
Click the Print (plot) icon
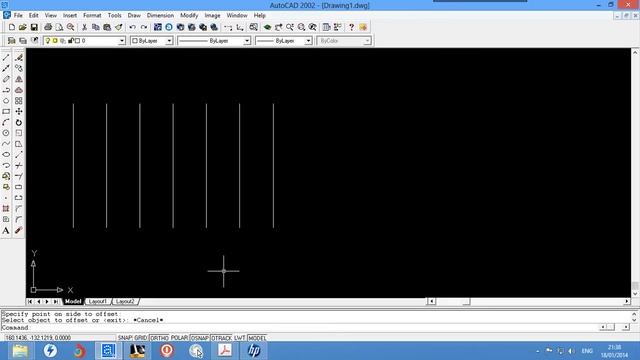48,27
